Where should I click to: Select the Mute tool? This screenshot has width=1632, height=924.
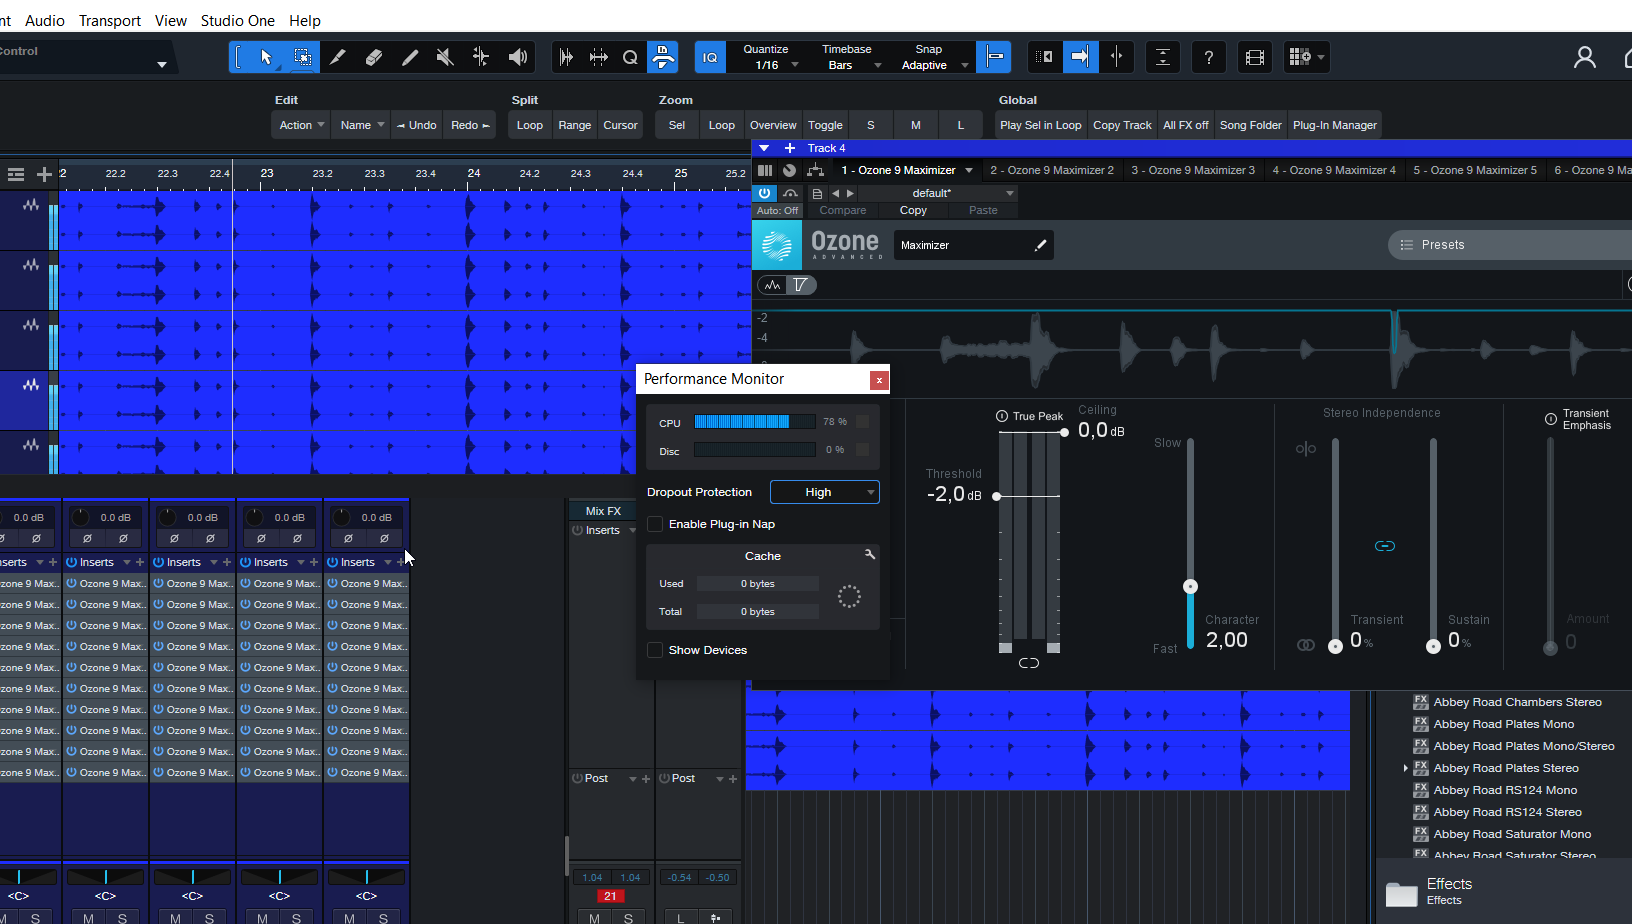click(446, 57)
